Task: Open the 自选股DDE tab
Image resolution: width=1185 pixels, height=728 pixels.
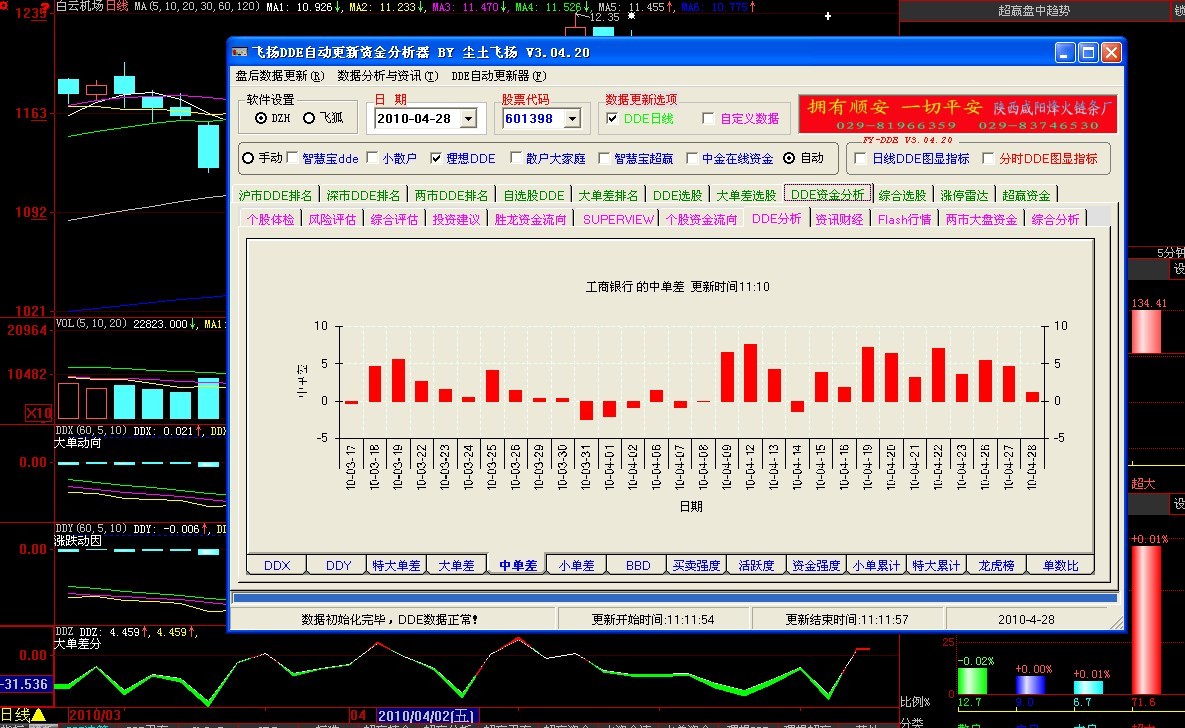Action: click(x=534, y=195)
